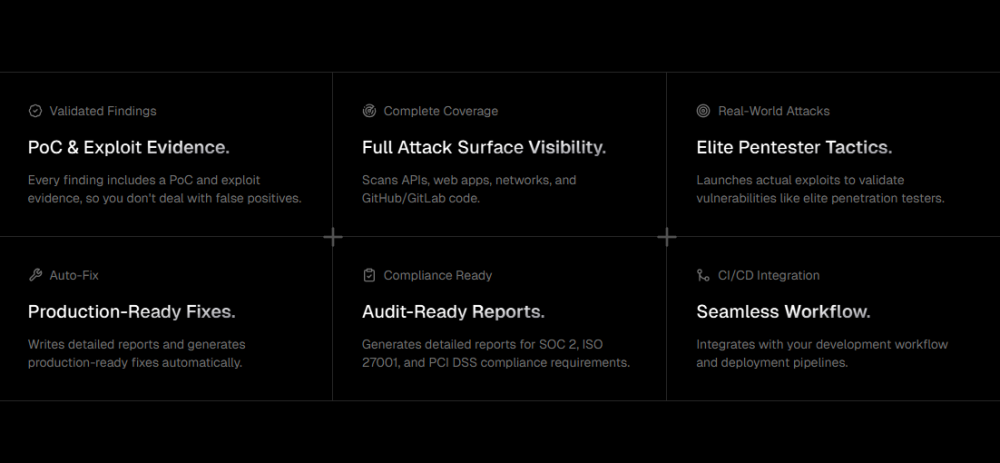Click the Seamless Workflow heading

[x=783, y=311]
